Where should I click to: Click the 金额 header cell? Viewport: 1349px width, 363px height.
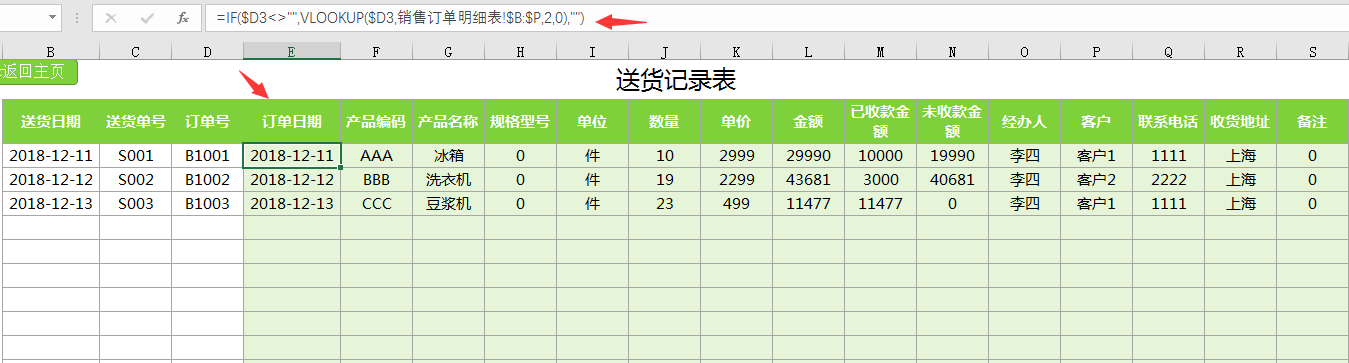click(x=808, y=121)
